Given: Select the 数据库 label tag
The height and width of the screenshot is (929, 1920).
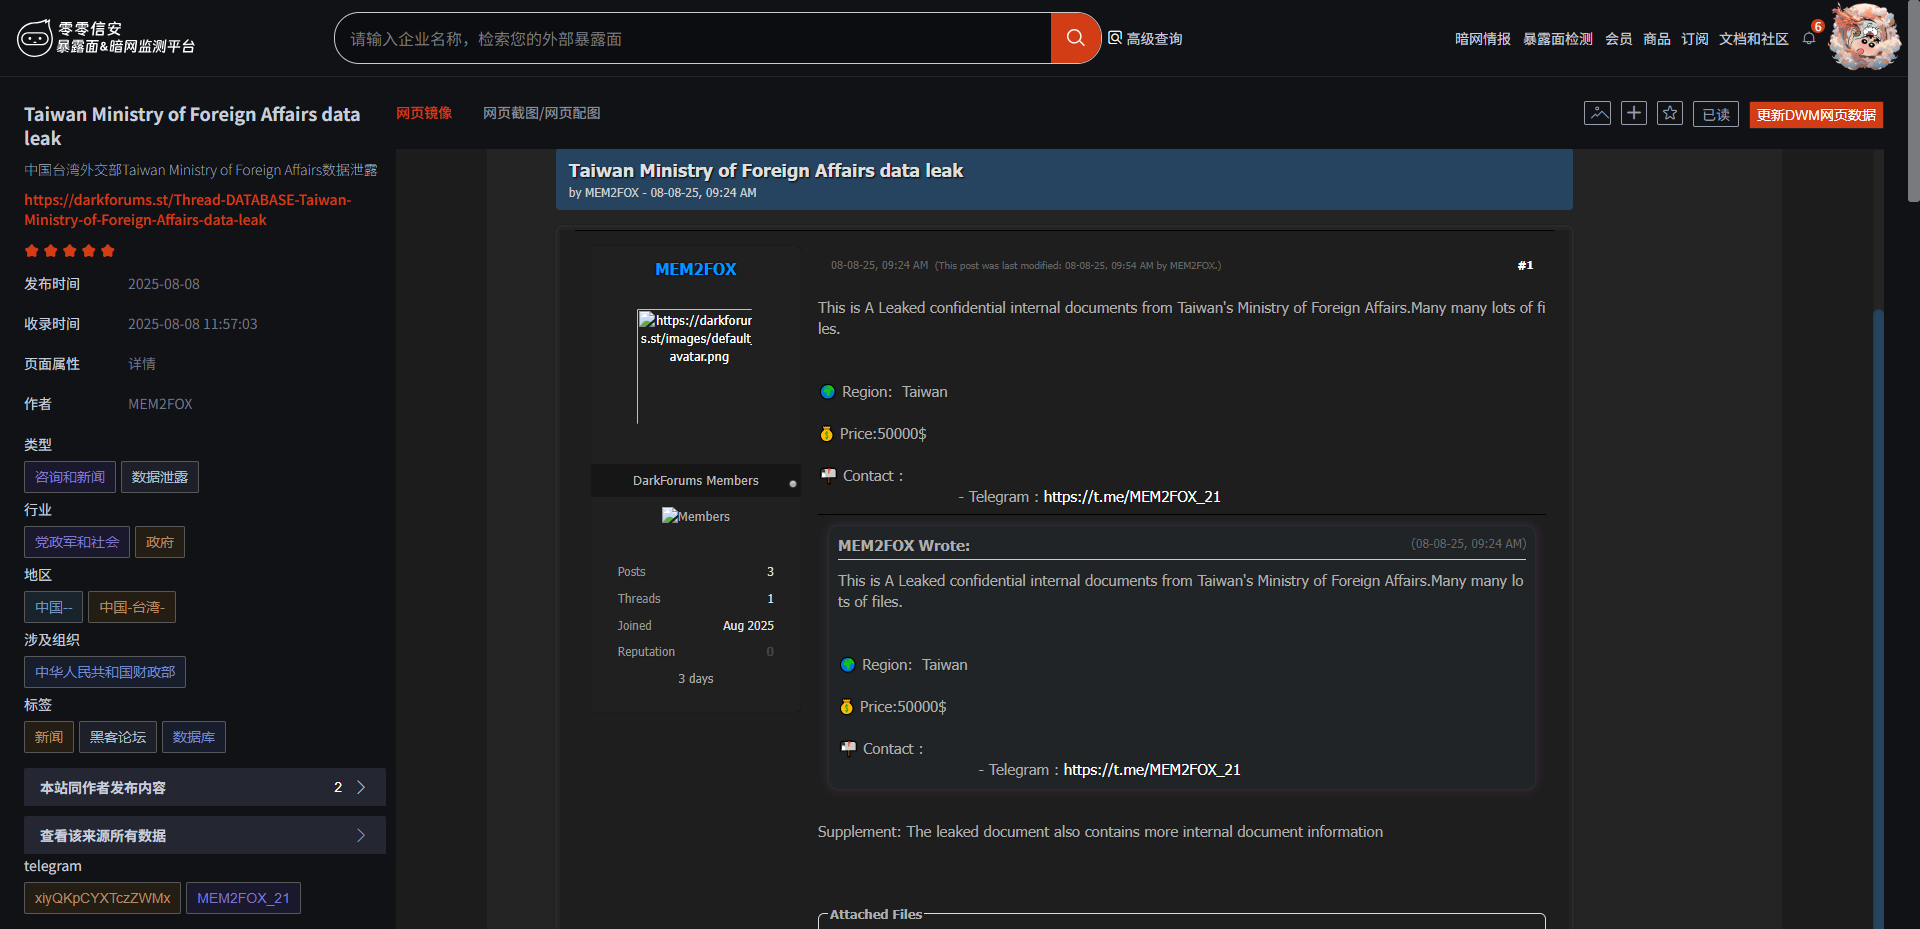Looking at the screenshot, I should (194, 737).
